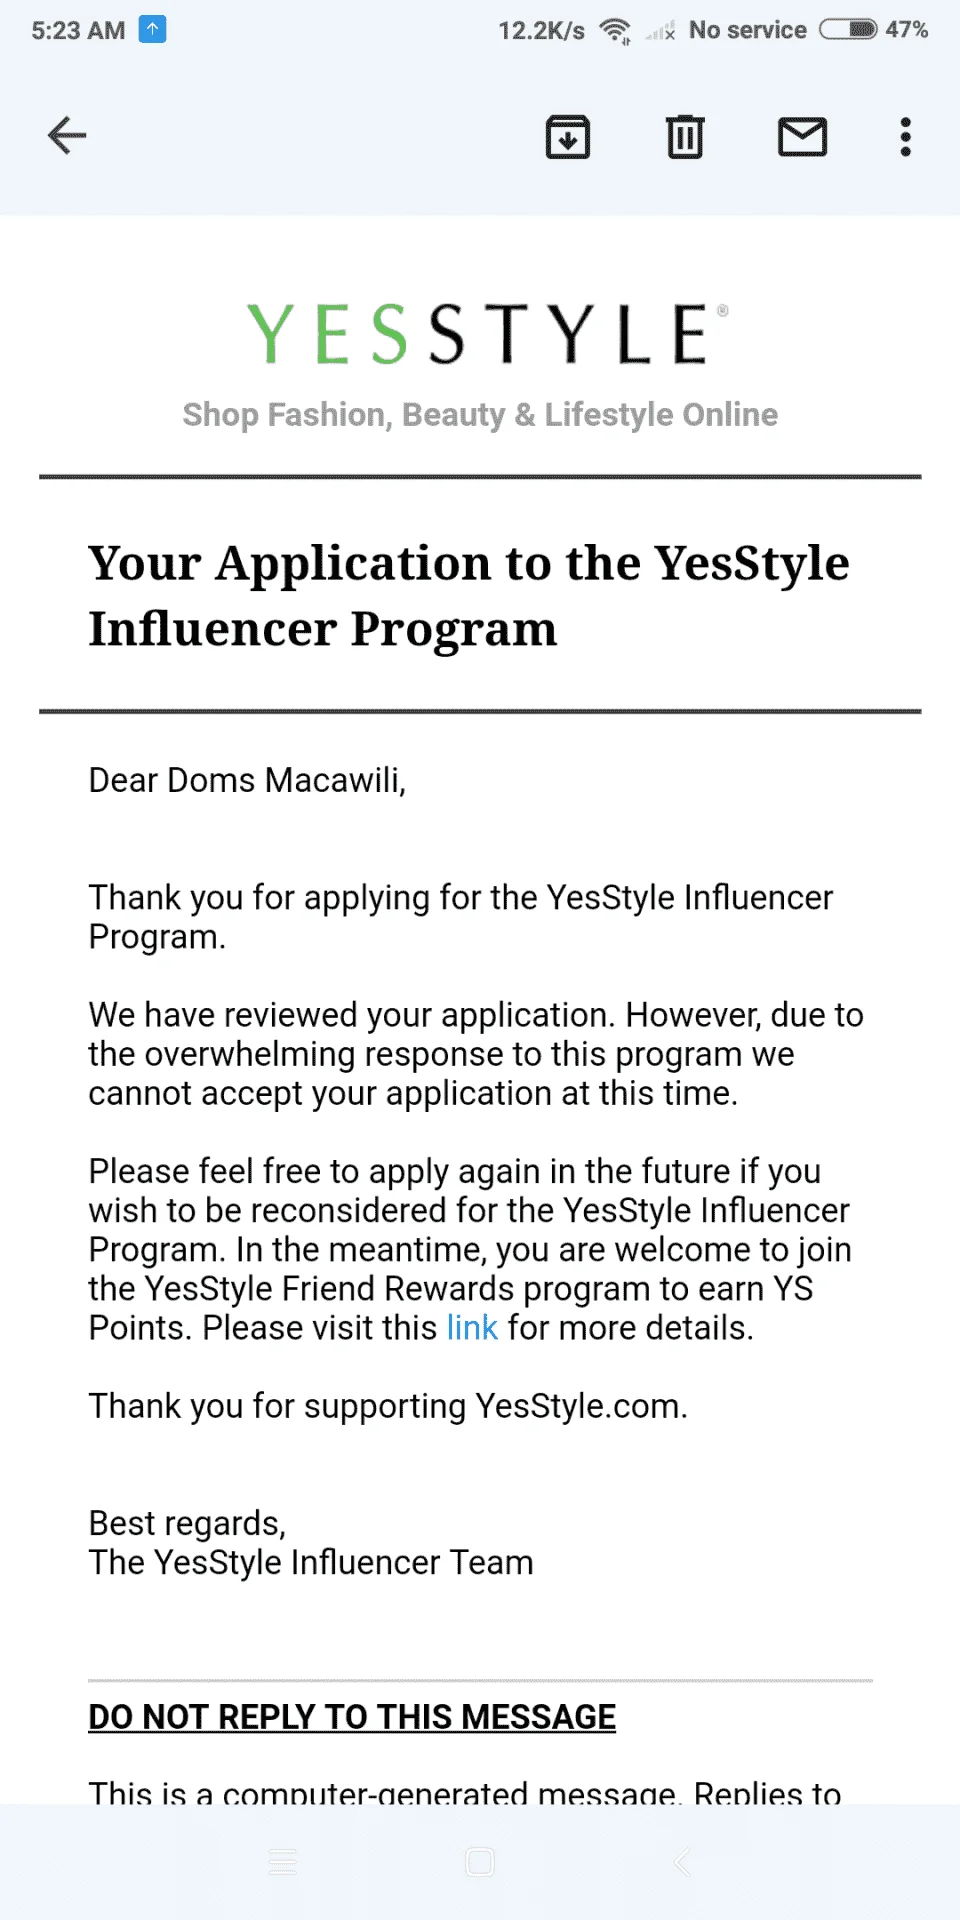Tap the system back chevron at bottom
This screenshot has width=960, height=1920.
[682, 1862]
